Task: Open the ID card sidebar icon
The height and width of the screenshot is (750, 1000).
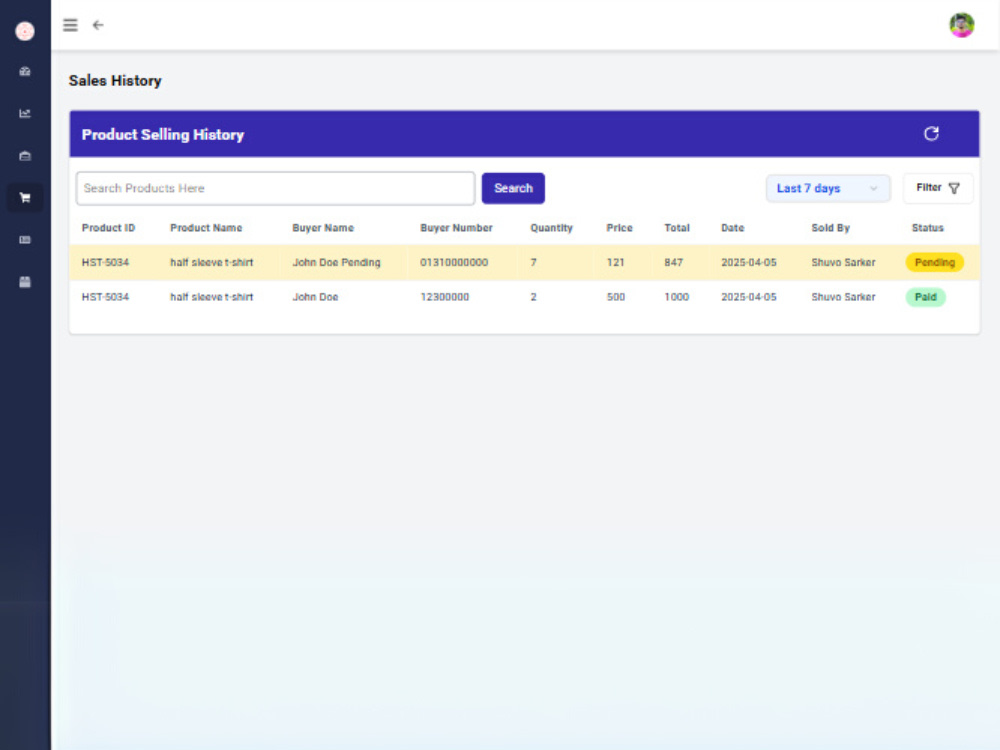Action: pyautogui.click(x=25, y=240)
